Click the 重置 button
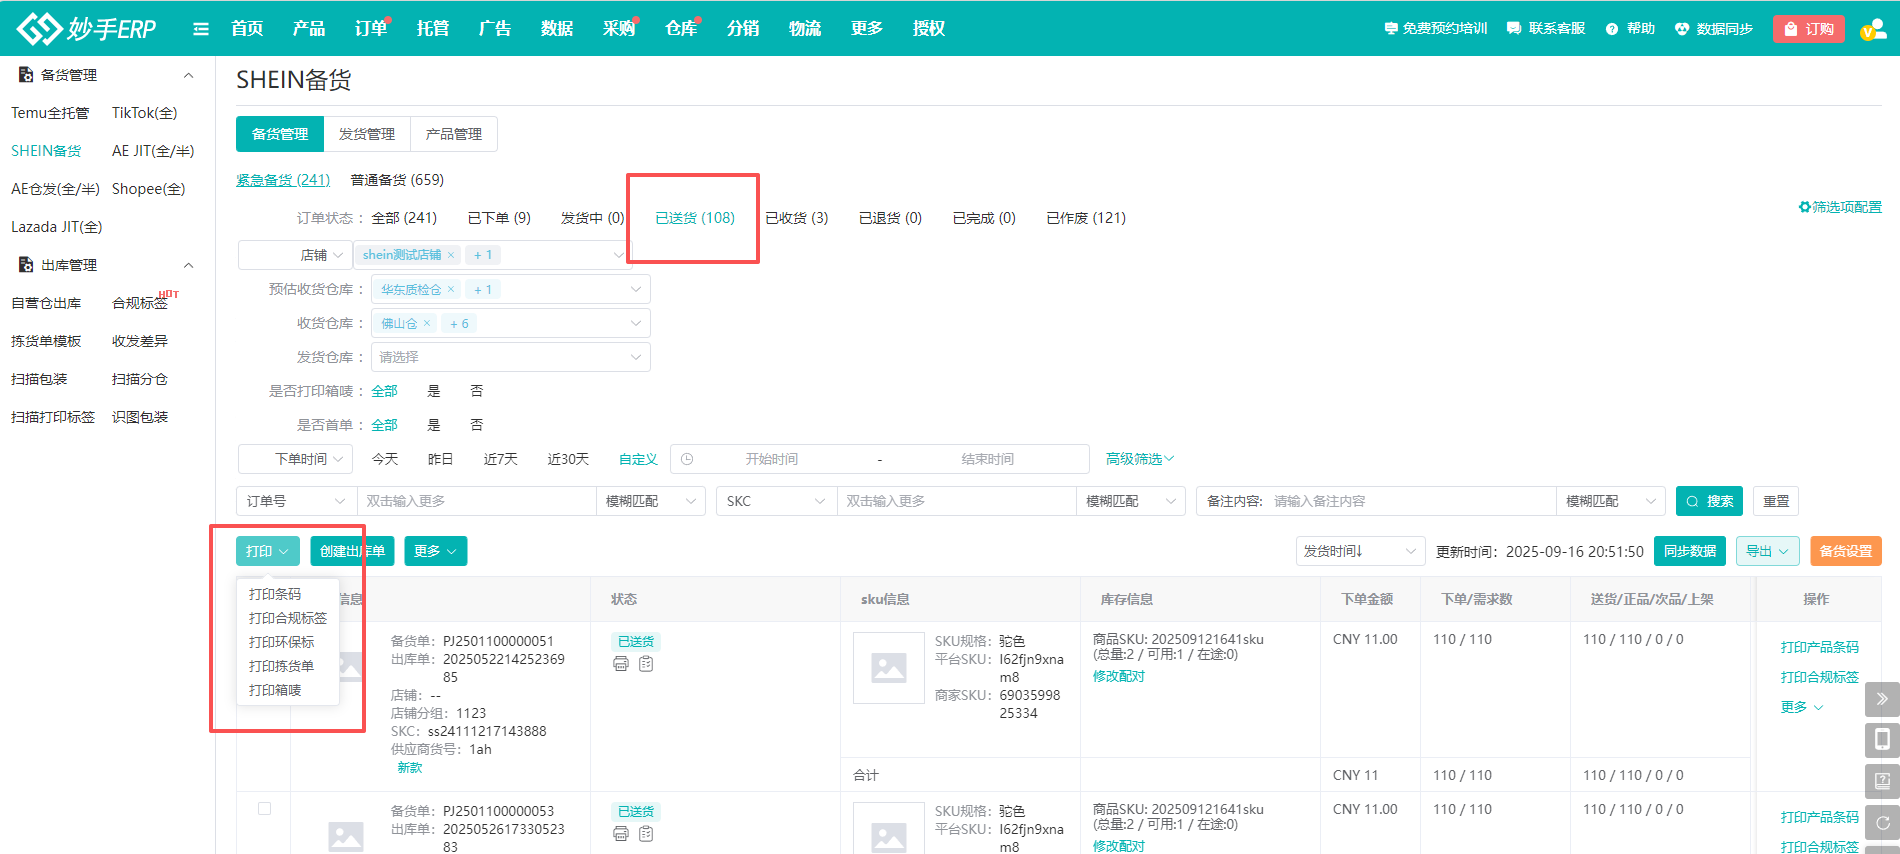Image resolution: width=1900 pixels, height=854 pixels. point(1776,501)
